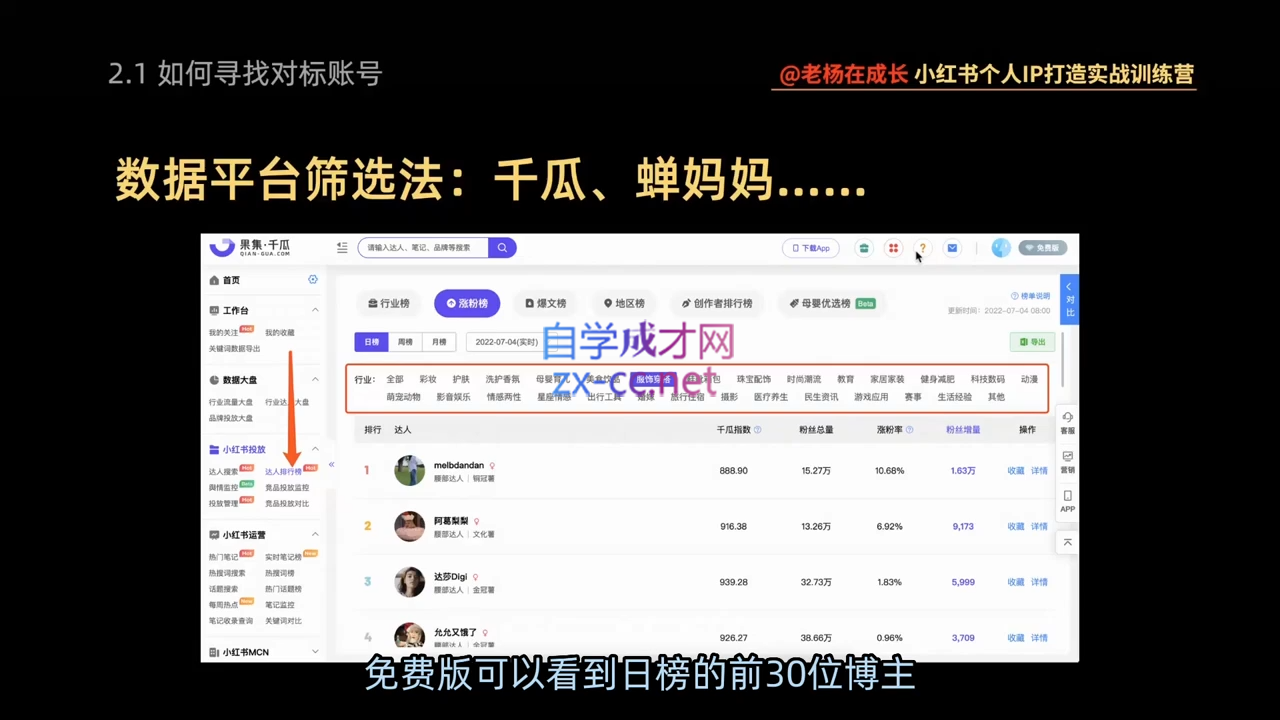
Task: Select the 日榜 daily toggle
Action: click(x=372, y=342)
